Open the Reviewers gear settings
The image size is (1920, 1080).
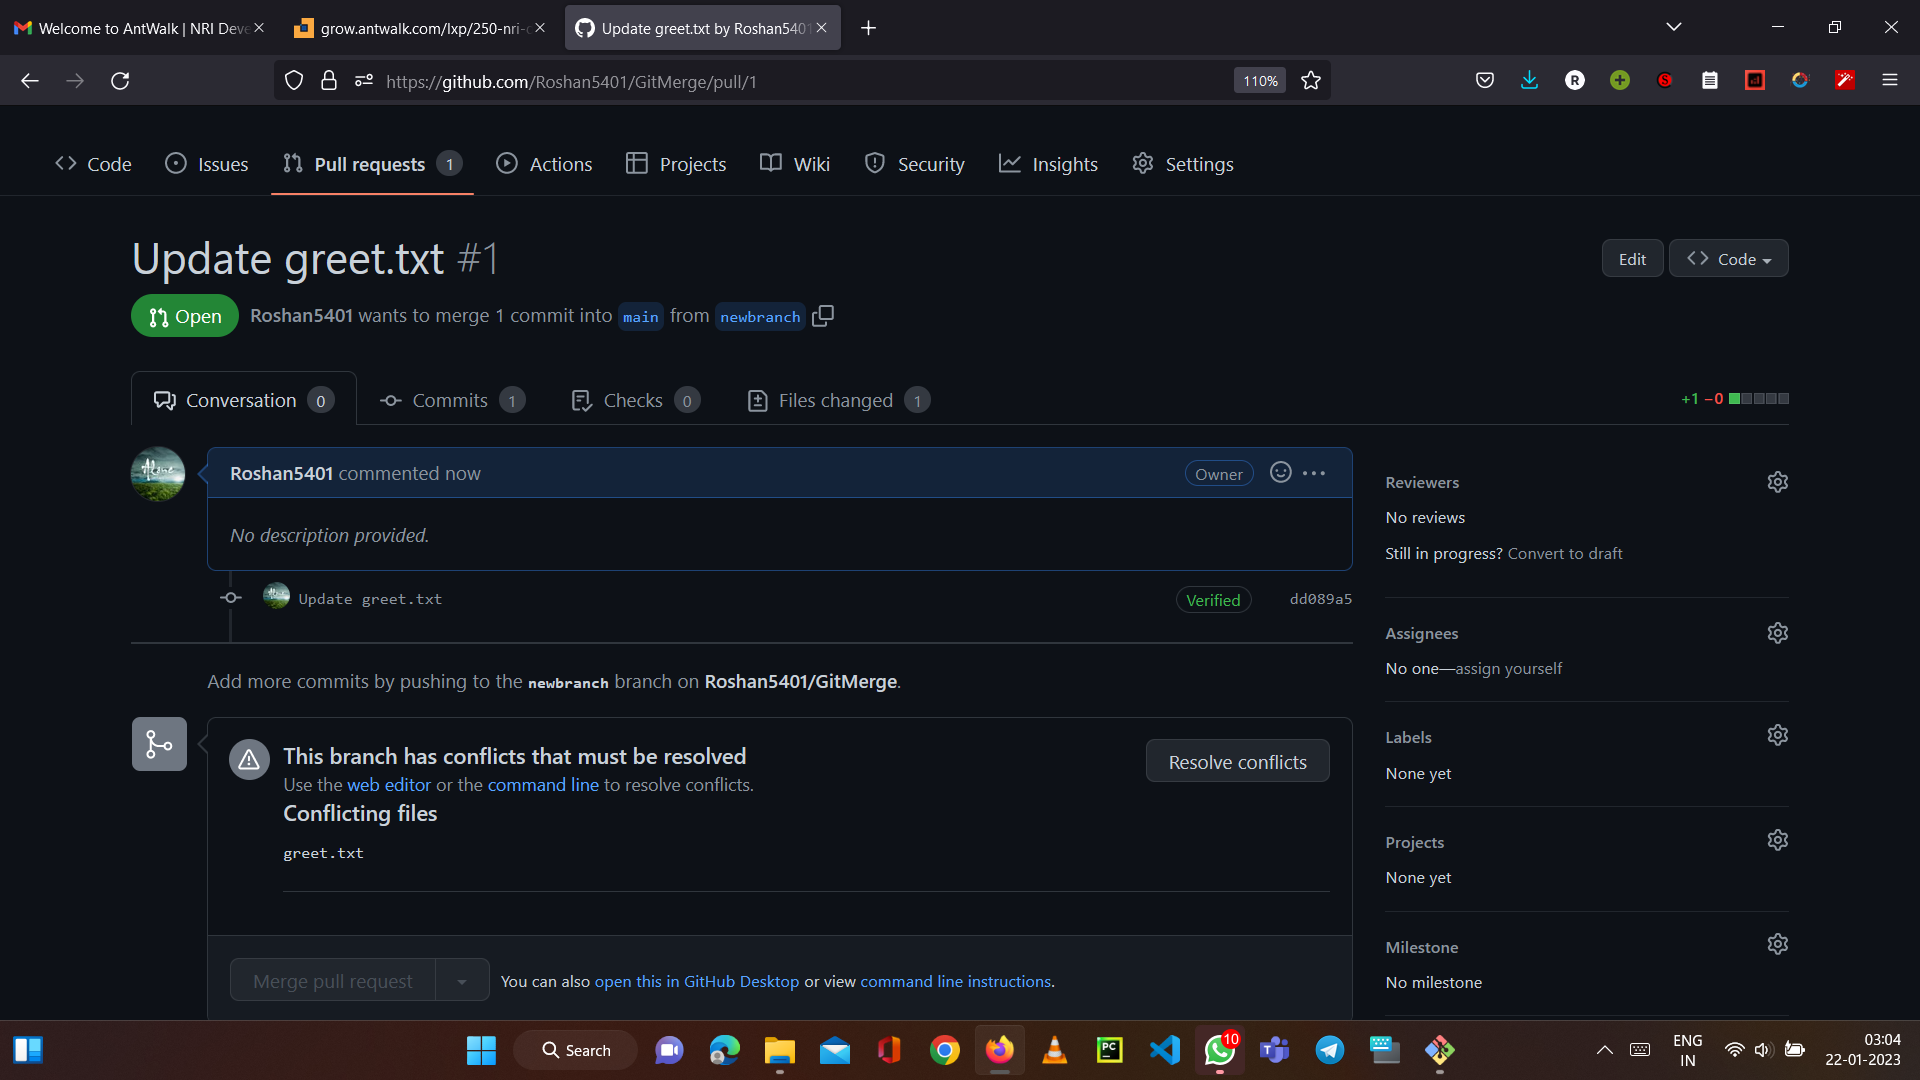point(1777,482)
